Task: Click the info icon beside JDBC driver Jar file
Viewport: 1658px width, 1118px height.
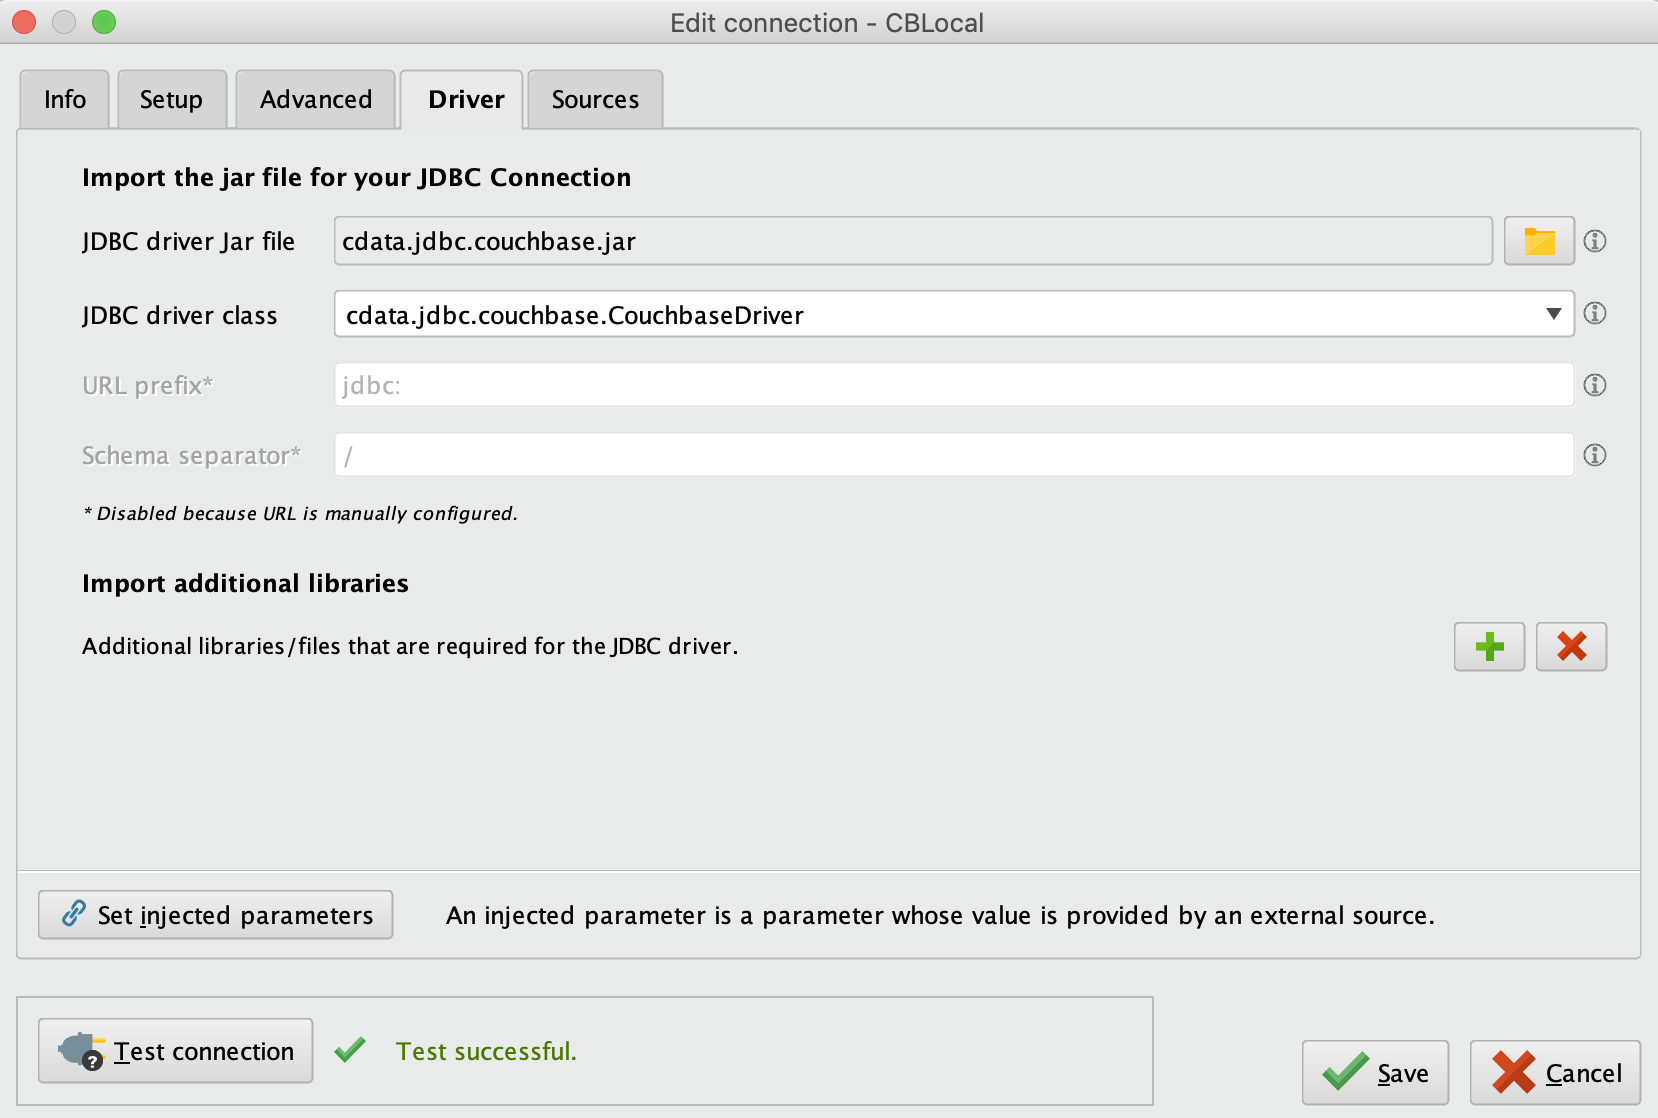Action: click(x=1596, y=241)
